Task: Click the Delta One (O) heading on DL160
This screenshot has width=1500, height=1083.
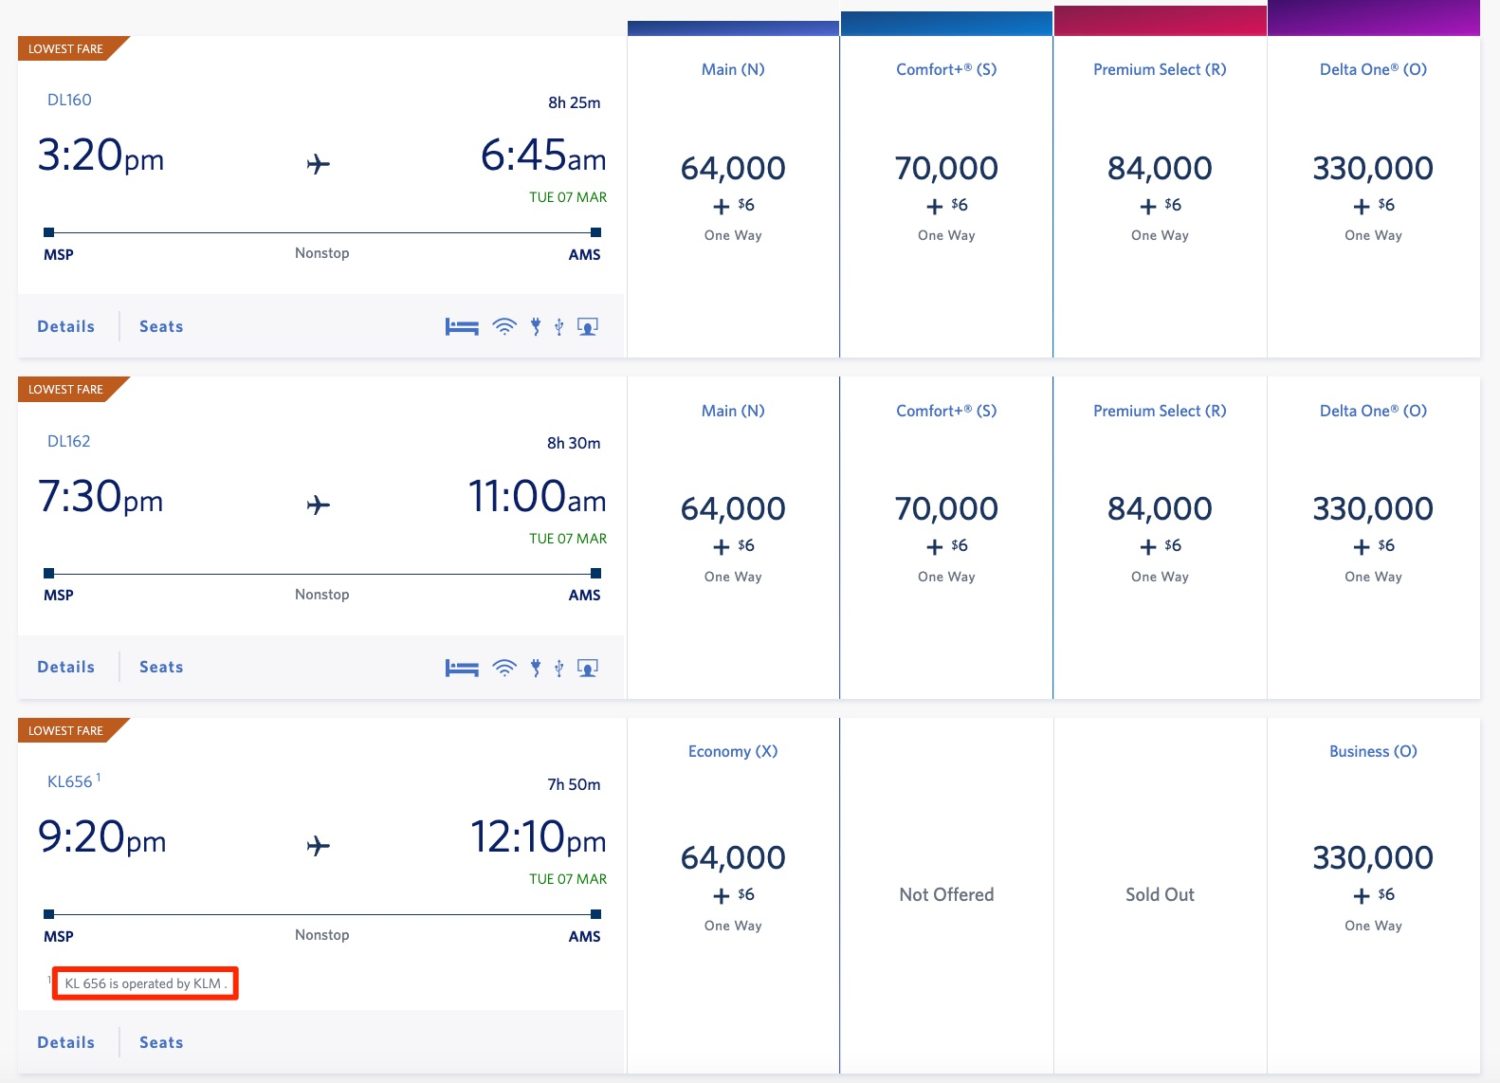Action: tap(1373, 69)
